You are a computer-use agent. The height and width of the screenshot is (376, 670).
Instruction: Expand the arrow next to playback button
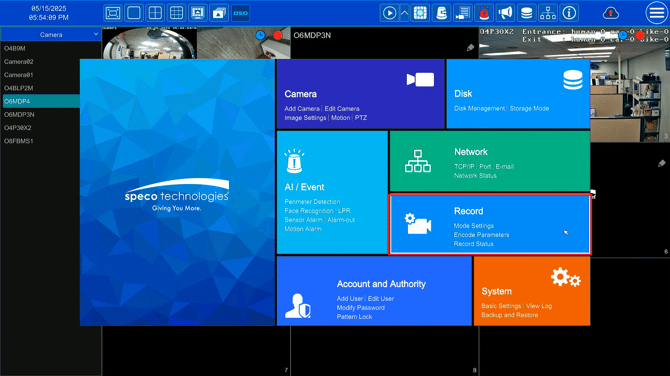(x=404, y=13)
